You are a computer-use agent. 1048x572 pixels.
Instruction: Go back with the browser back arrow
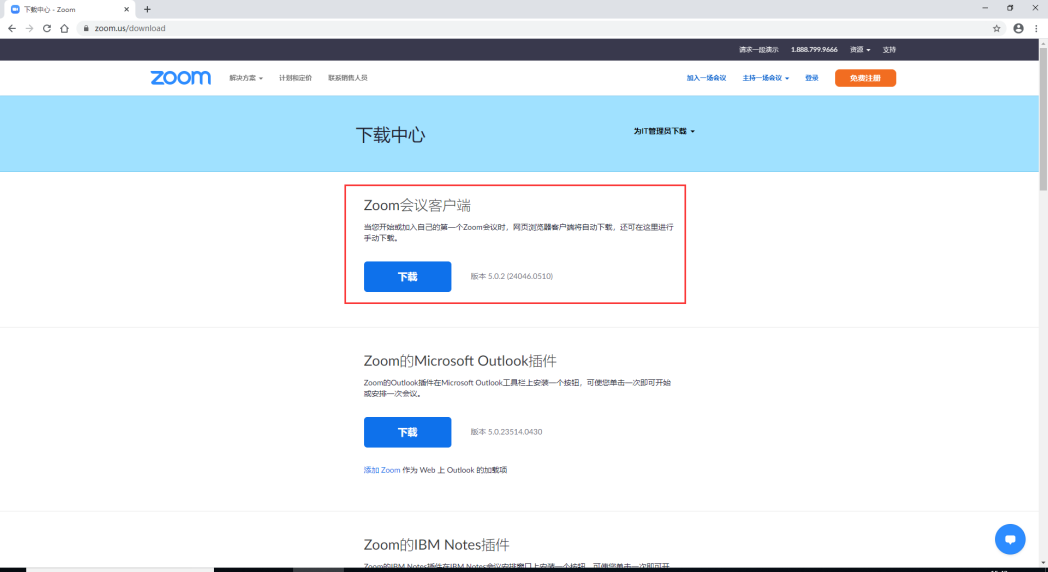coord(12,28)
